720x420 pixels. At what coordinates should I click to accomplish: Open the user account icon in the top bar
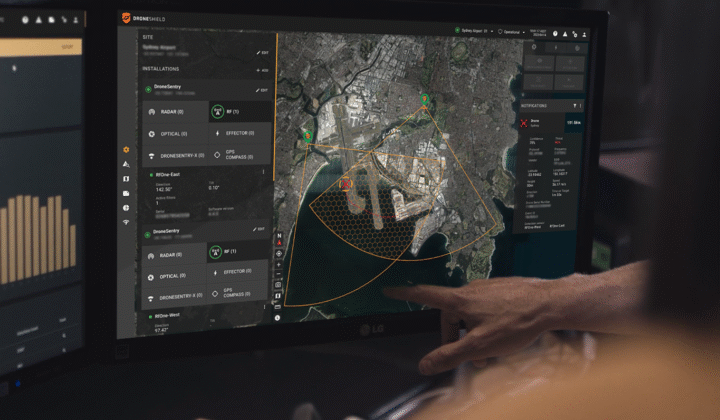pyautogui.click(x=584, y=34)
